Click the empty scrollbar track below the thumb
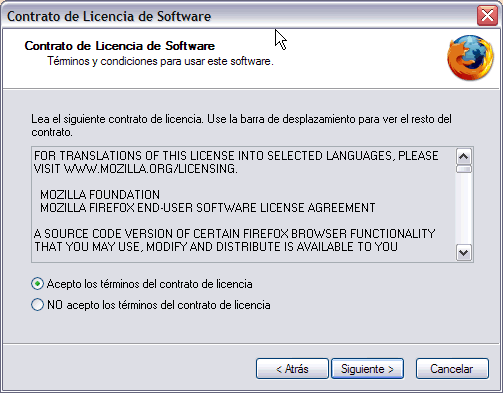 464,209
